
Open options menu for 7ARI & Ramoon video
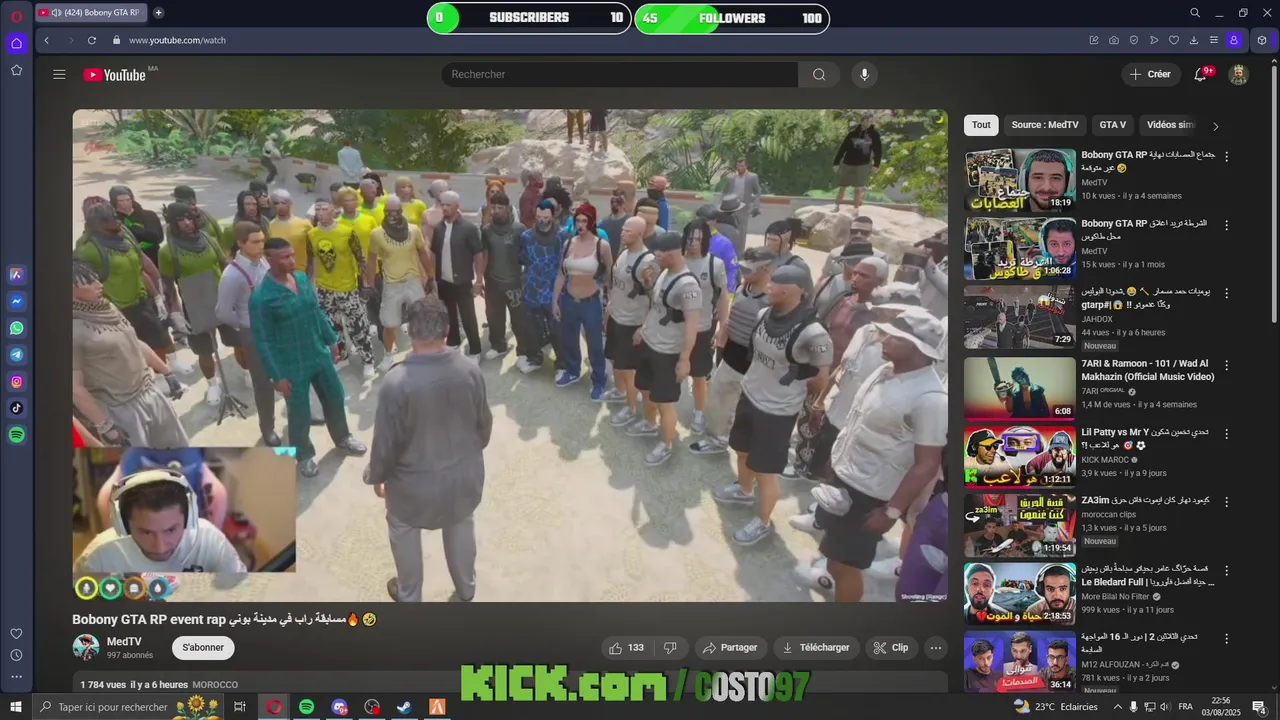coord(1227,365)
